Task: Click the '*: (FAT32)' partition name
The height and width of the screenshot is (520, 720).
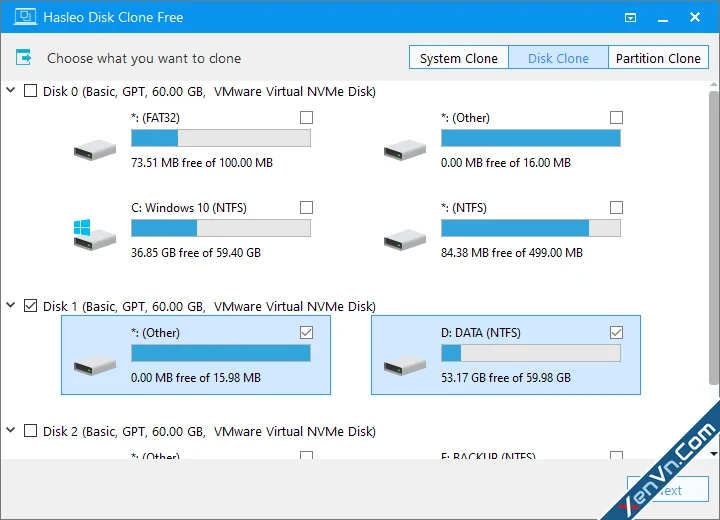Action: coord(155,118)
